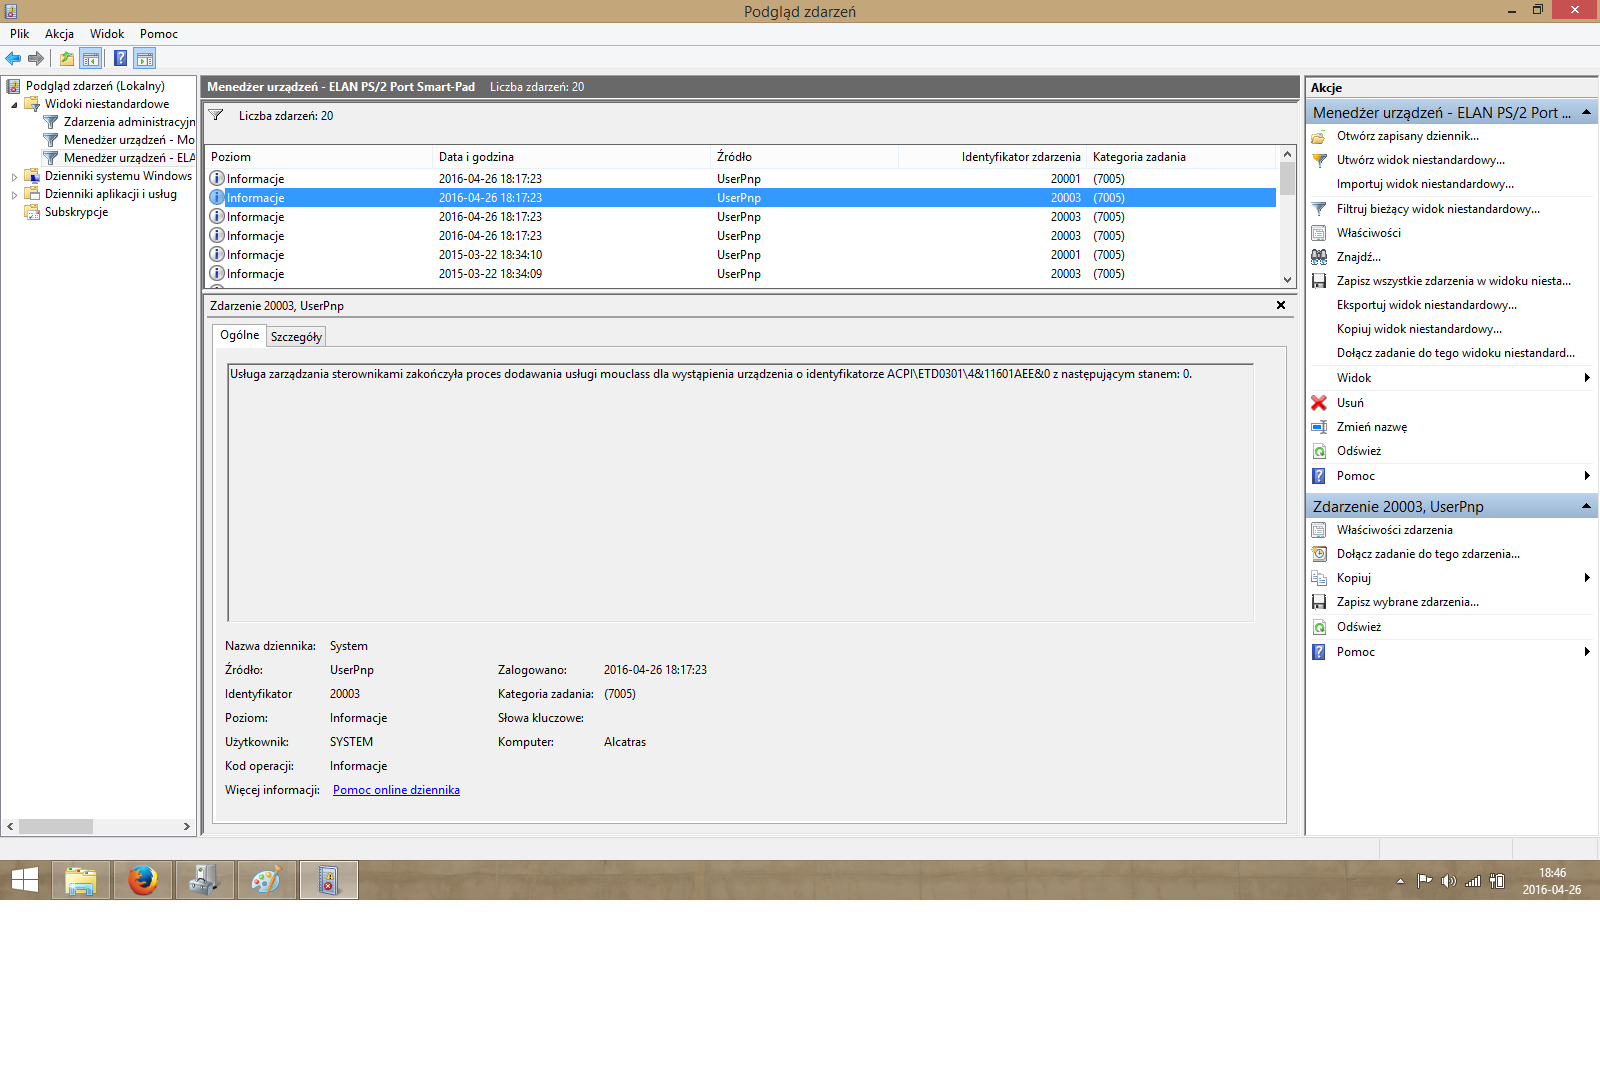The width and height of the screenshot is (1600, 1088).
Task: Click Dołącz zadanie do tego zdarzenia
Action: (1428, 554)
